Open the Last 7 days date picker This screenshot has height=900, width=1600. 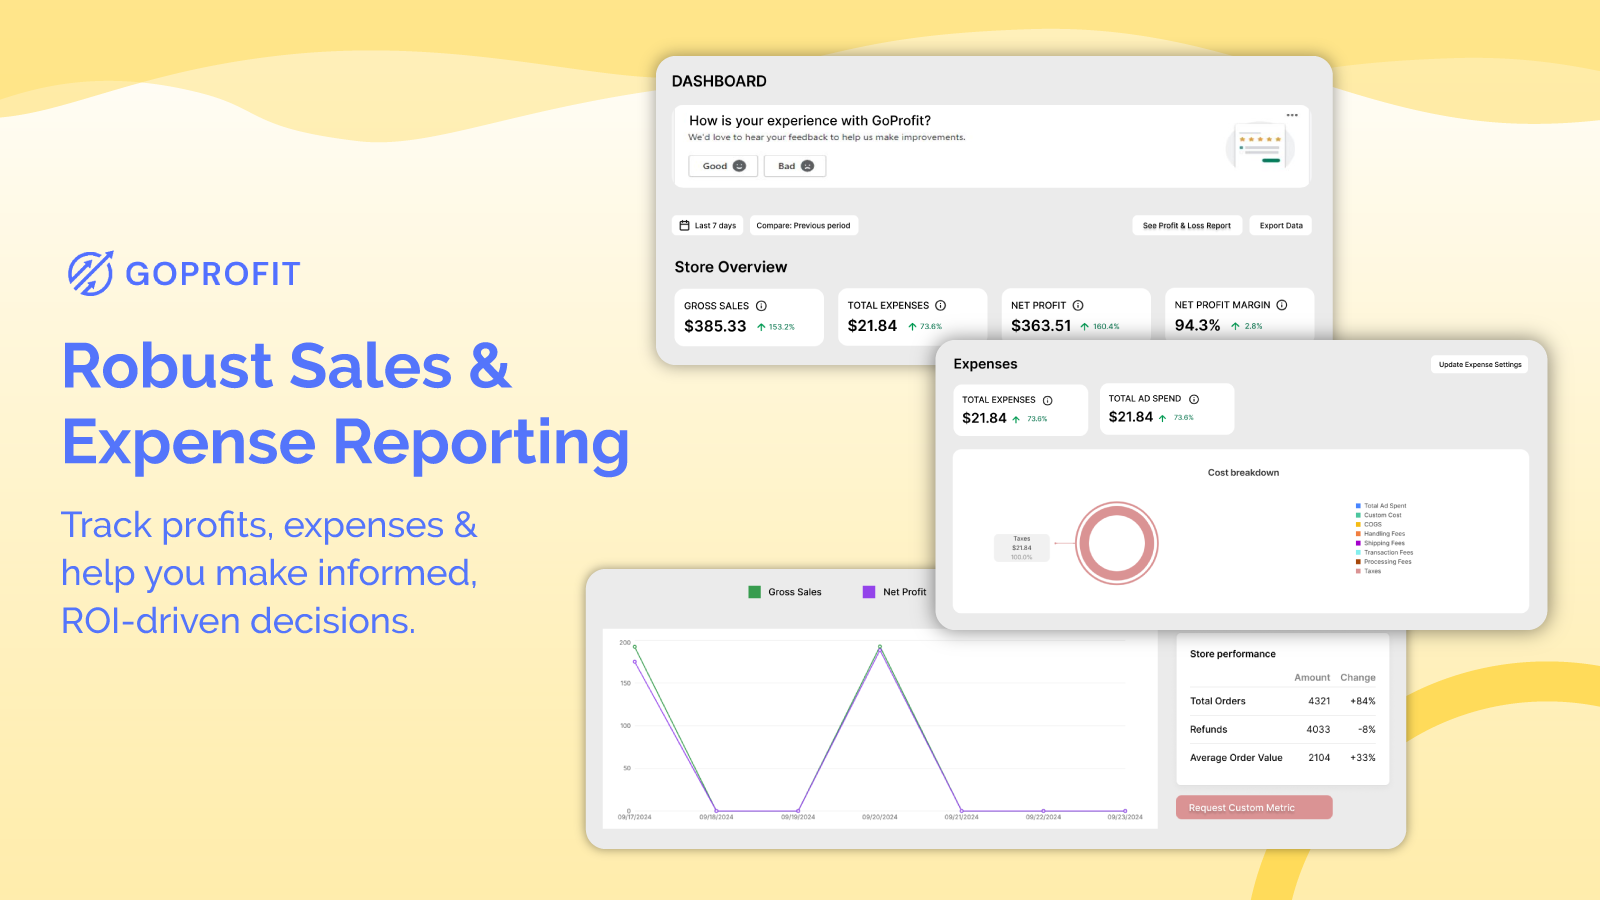point(708,225)
